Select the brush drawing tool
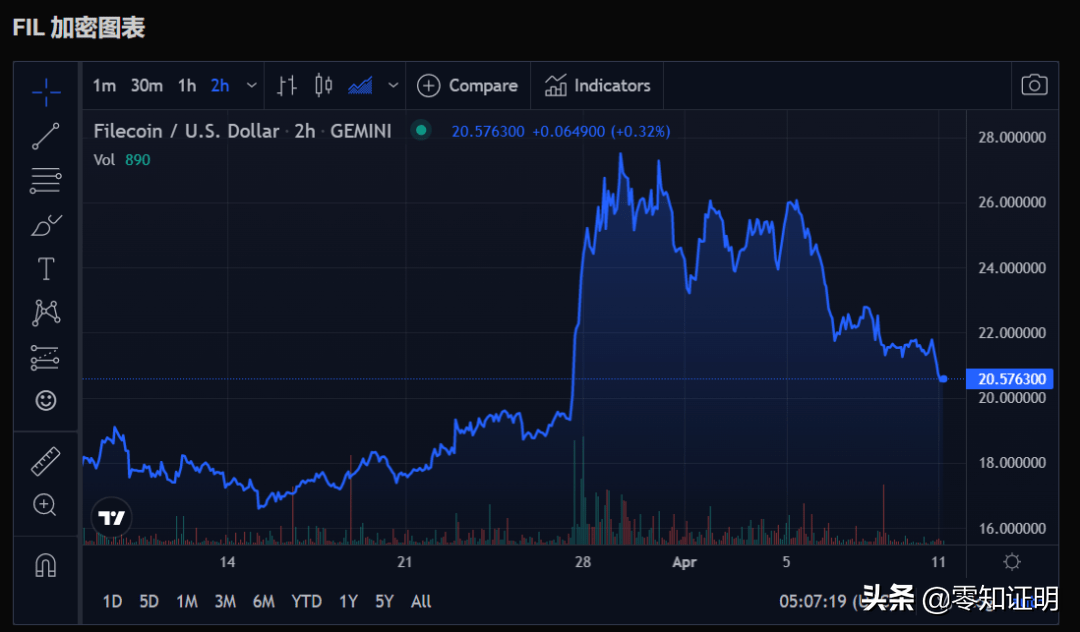 46,225
